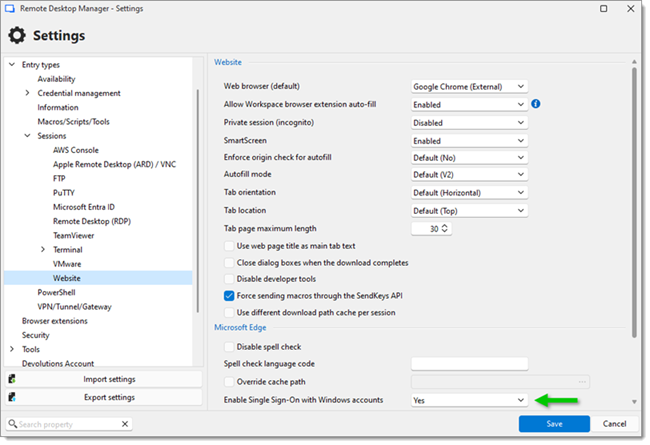Viewport: 650px width, 445px height.
Task: Select Microsoft Entra ID tree item
Action: pos(84,207)
